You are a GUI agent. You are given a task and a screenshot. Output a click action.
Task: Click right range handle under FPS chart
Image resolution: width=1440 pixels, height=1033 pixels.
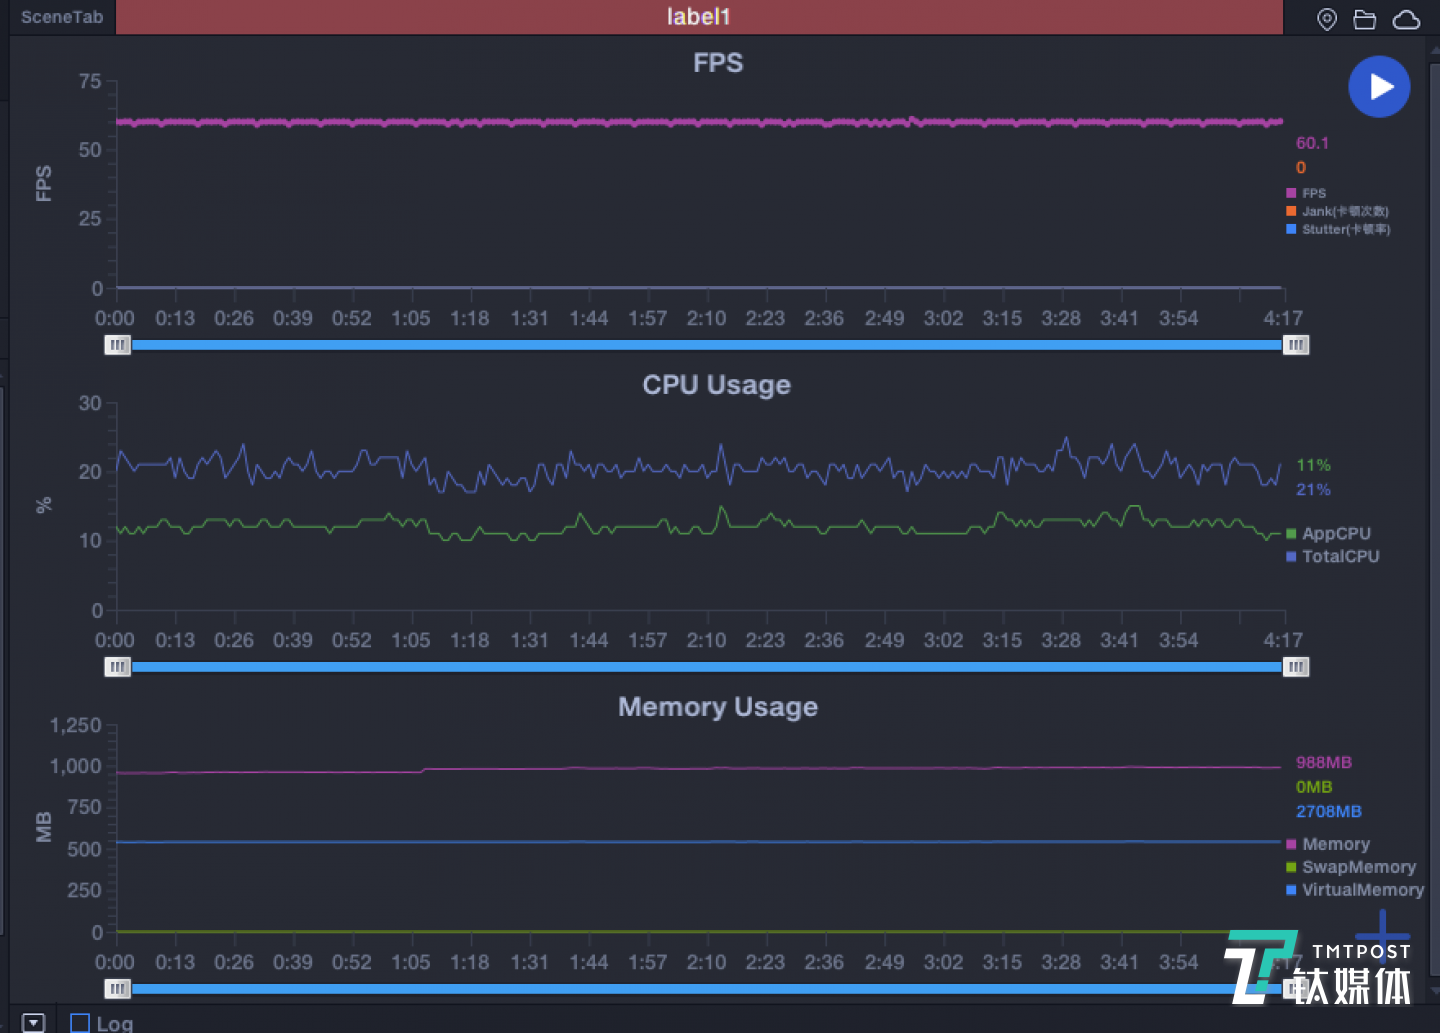(x=1296, y=345)
